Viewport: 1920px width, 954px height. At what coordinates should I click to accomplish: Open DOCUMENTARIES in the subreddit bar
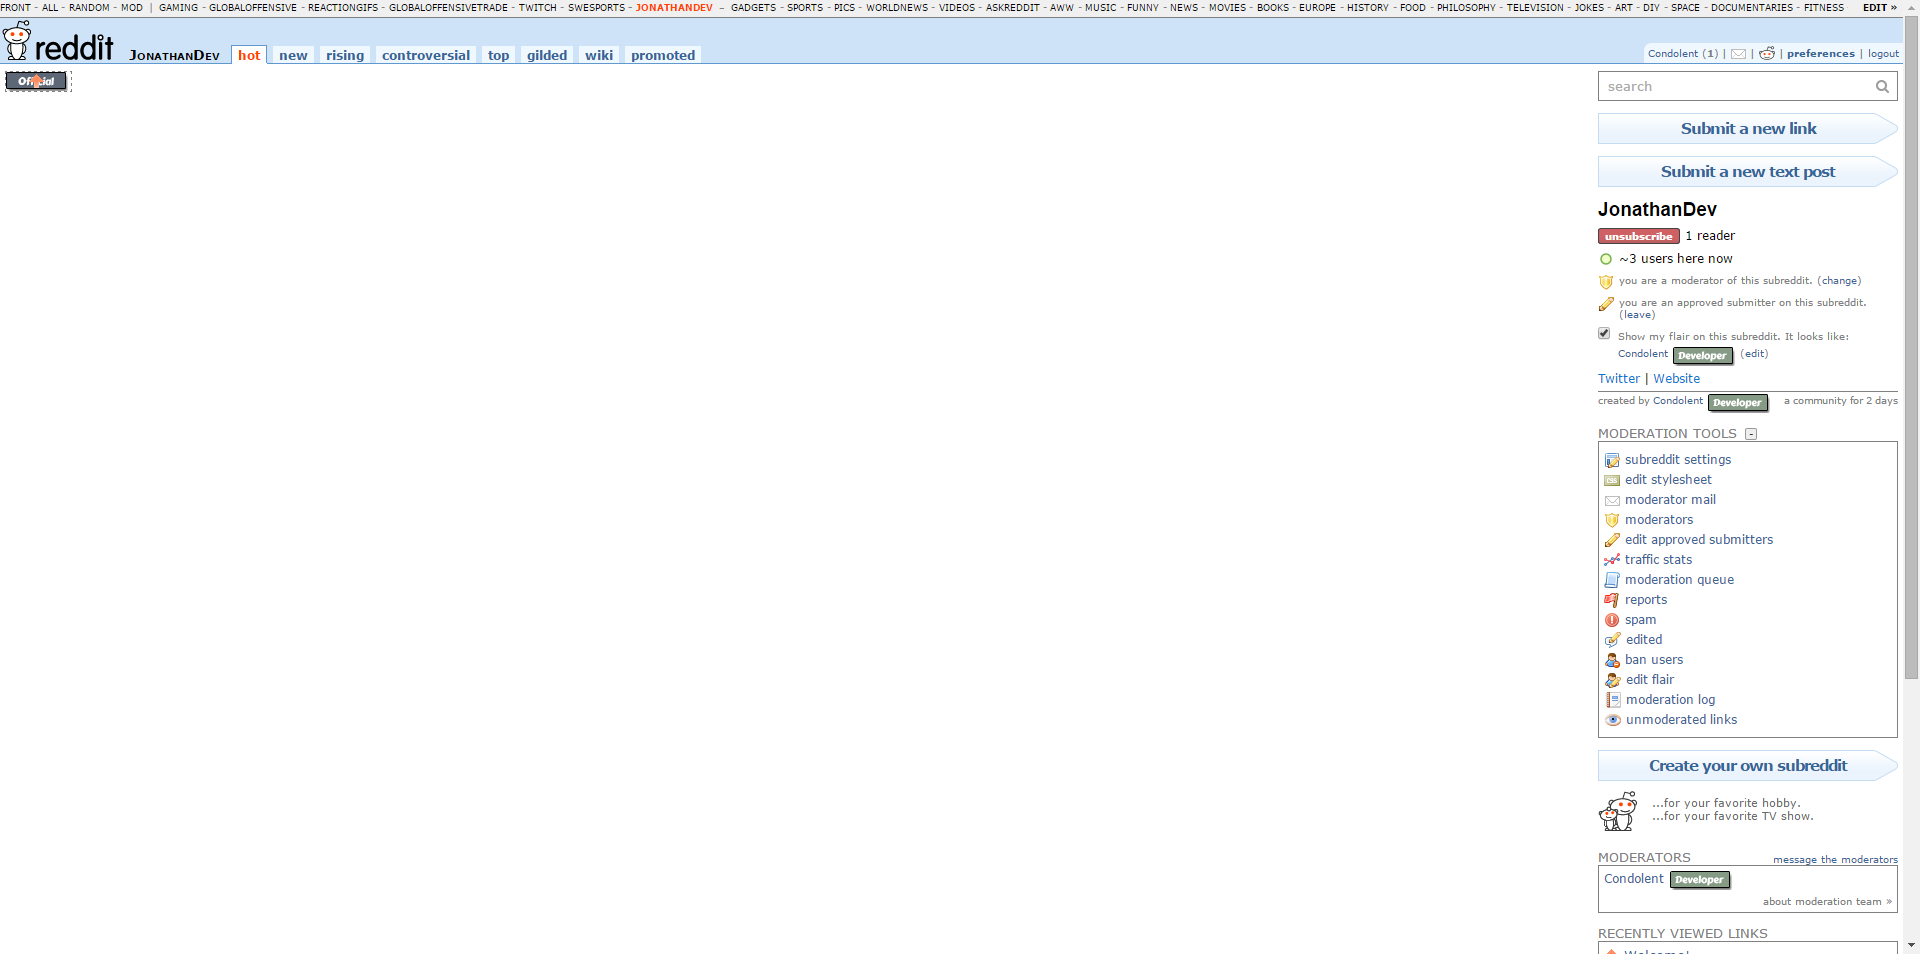pos(1752,7)
